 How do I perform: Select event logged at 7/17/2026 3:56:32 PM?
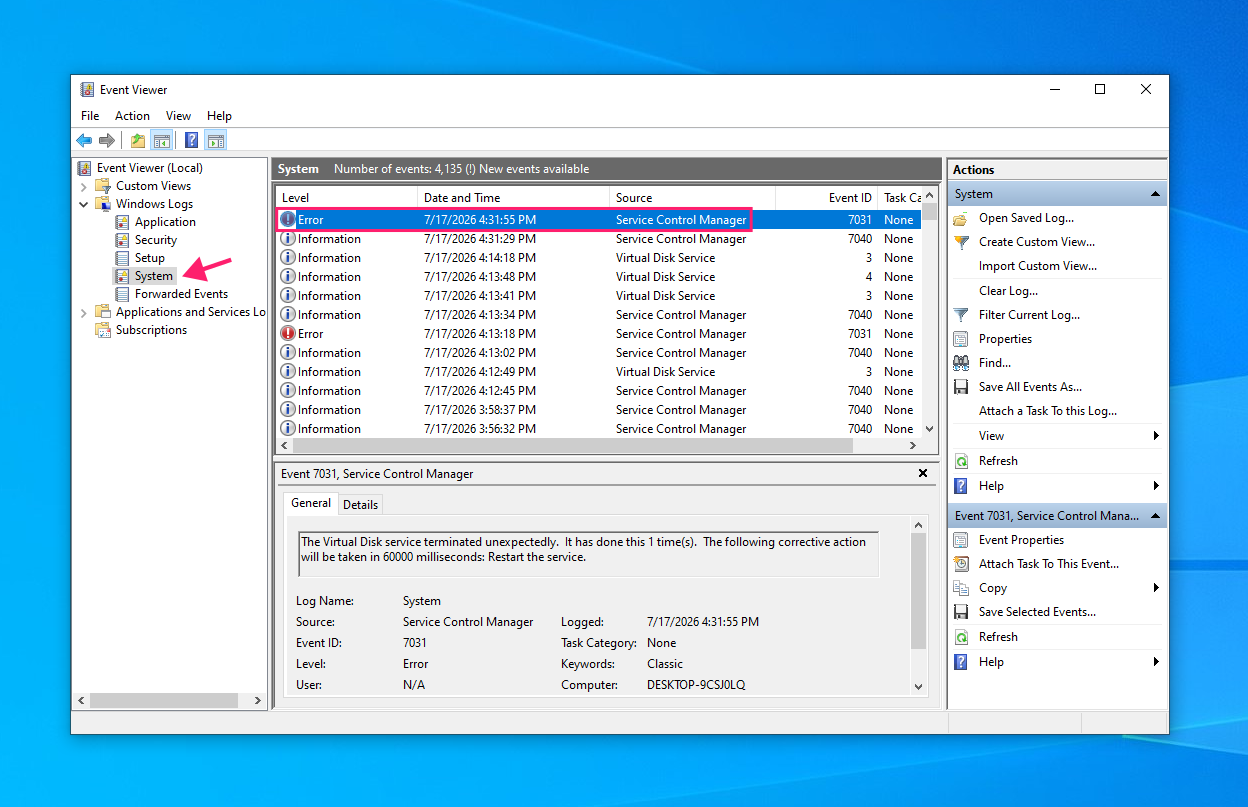click(598, 429)
